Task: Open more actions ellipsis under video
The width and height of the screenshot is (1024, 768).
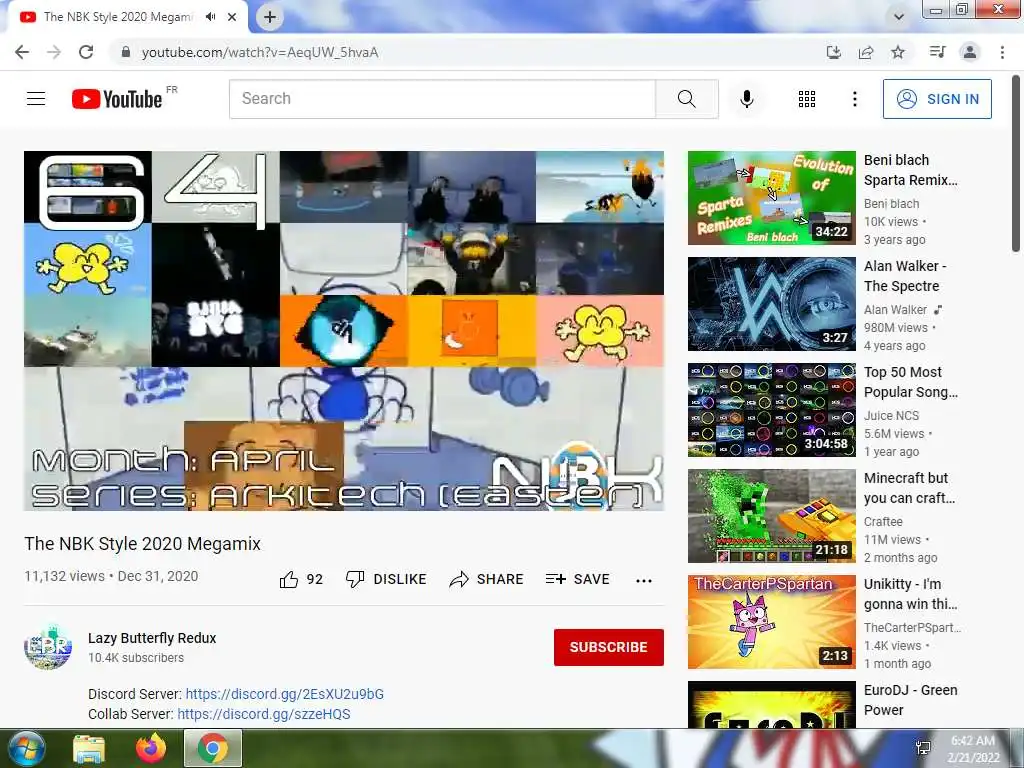Action: click(643, 580)
